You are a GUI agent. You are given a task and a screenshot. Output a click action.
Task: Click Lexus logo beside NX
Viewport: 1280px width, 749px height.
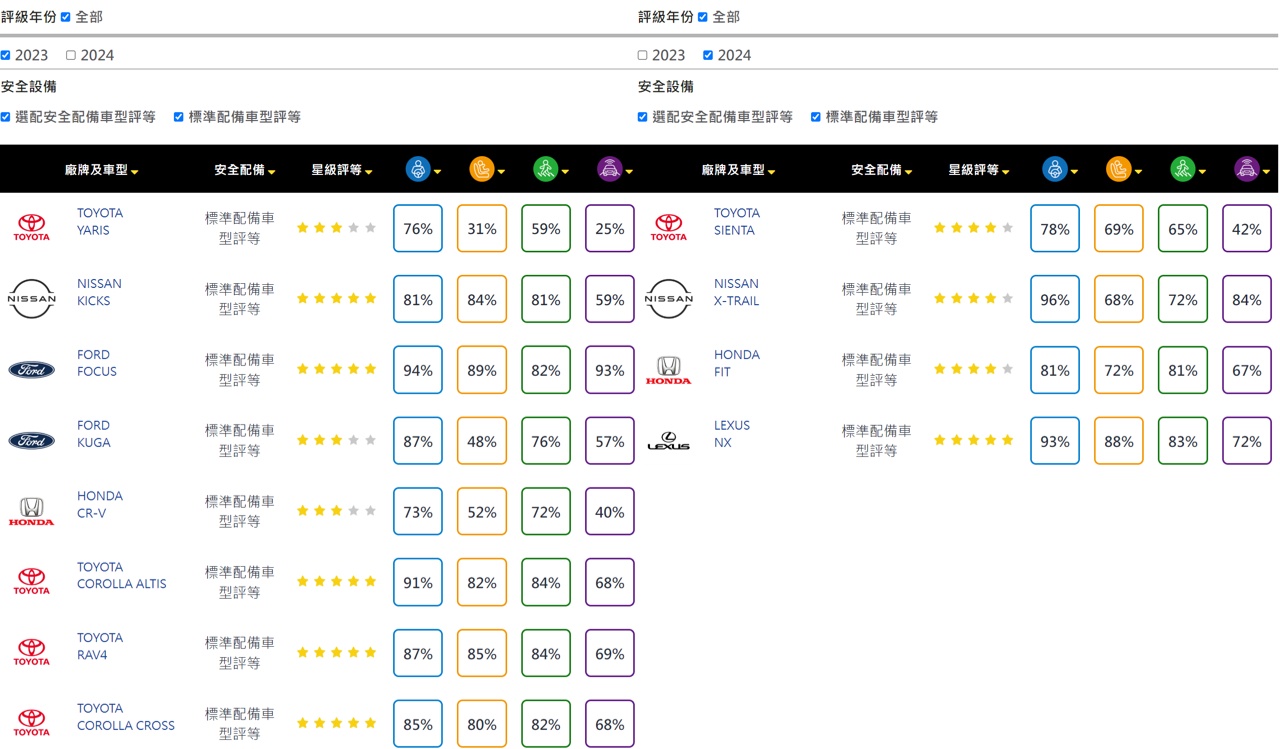tap(668, 441)
